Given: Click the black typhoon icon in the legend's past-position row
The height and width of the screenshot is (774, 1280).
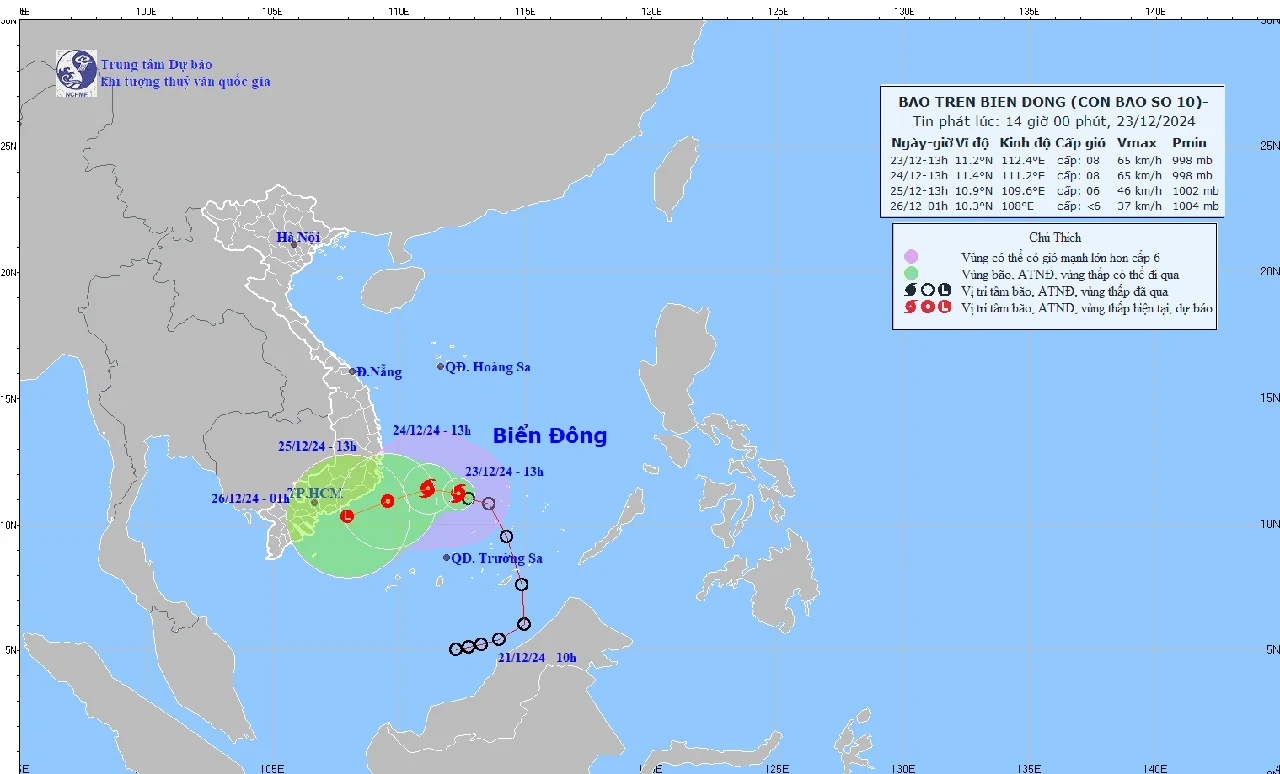Looking at the screenshot, I should (909, 291).
